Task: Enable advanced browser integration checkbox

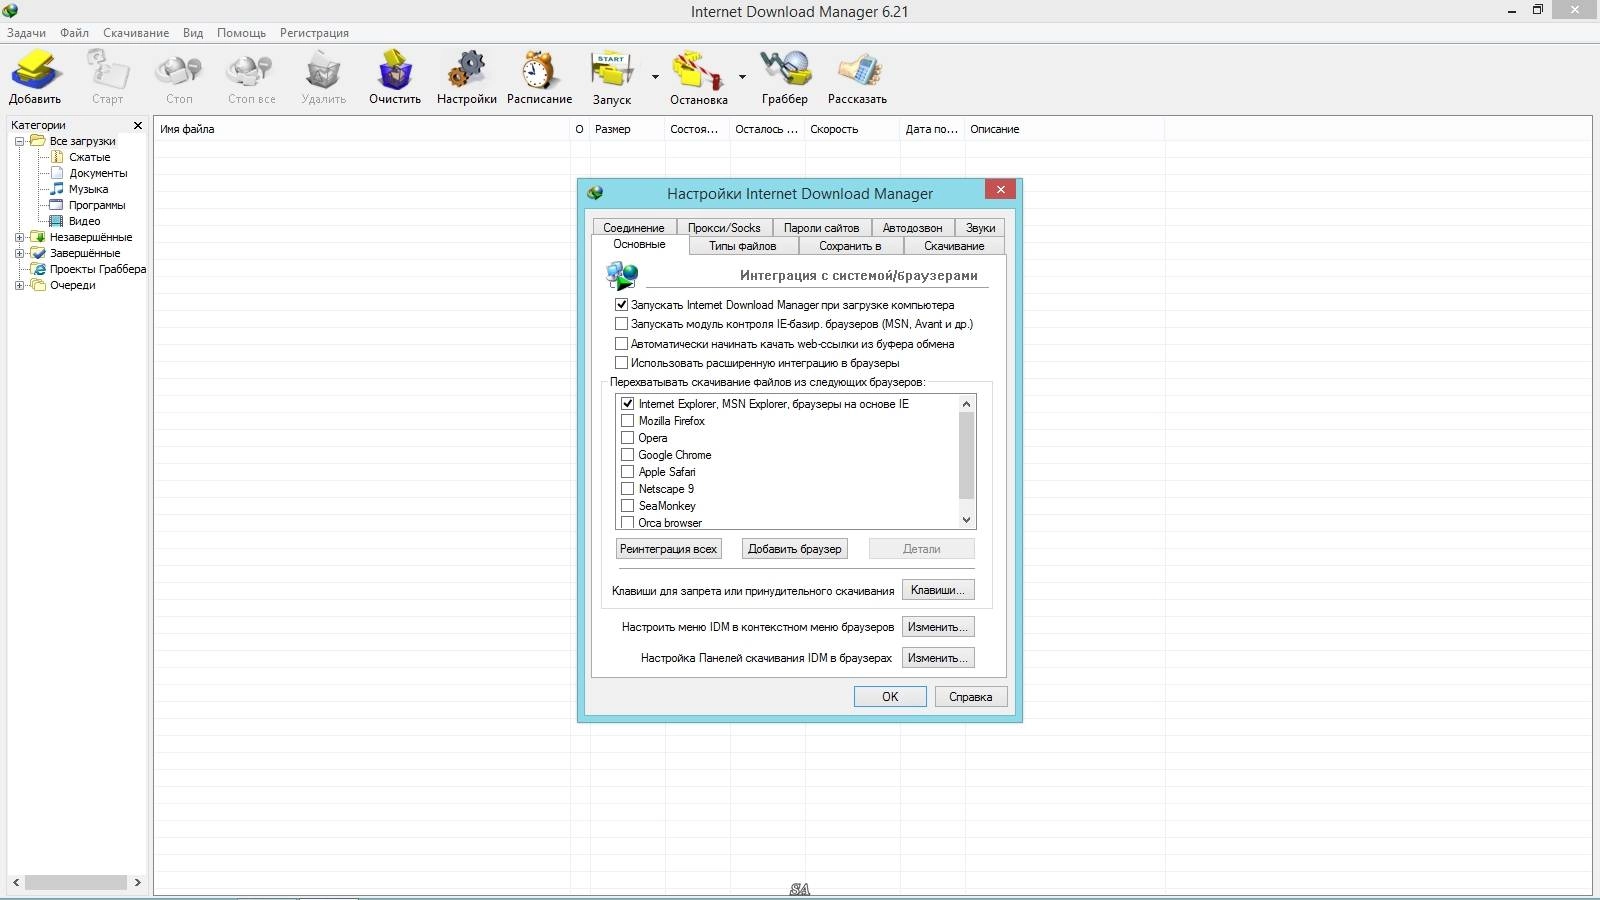Action: click(x=621, y=363)
